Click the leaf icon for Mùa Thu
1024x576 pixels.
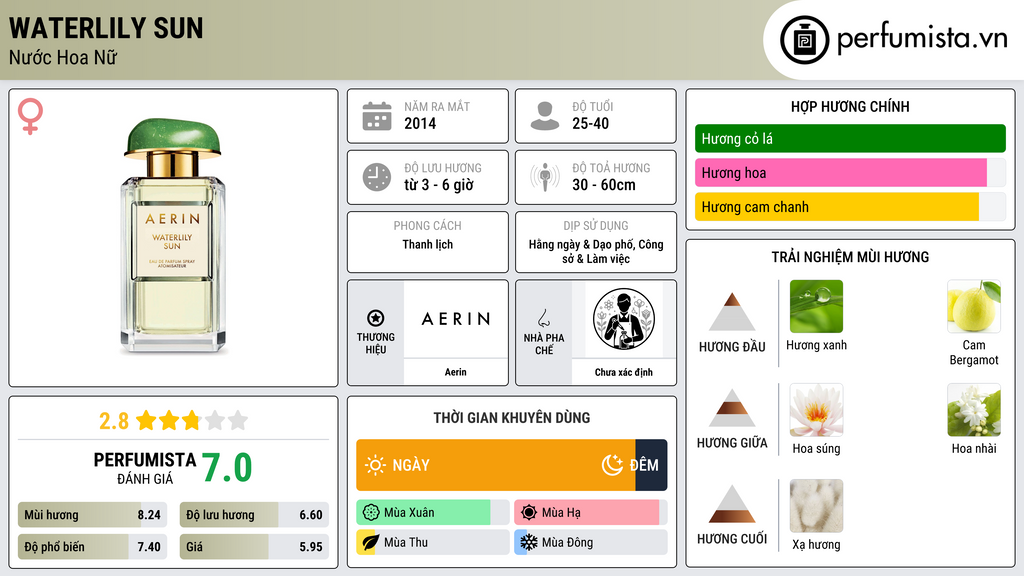(370, 543)
